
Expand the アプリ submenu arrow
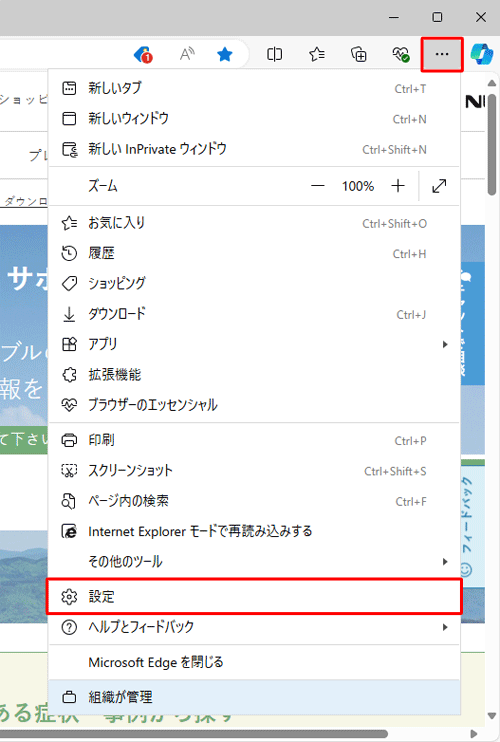(445, 344)
